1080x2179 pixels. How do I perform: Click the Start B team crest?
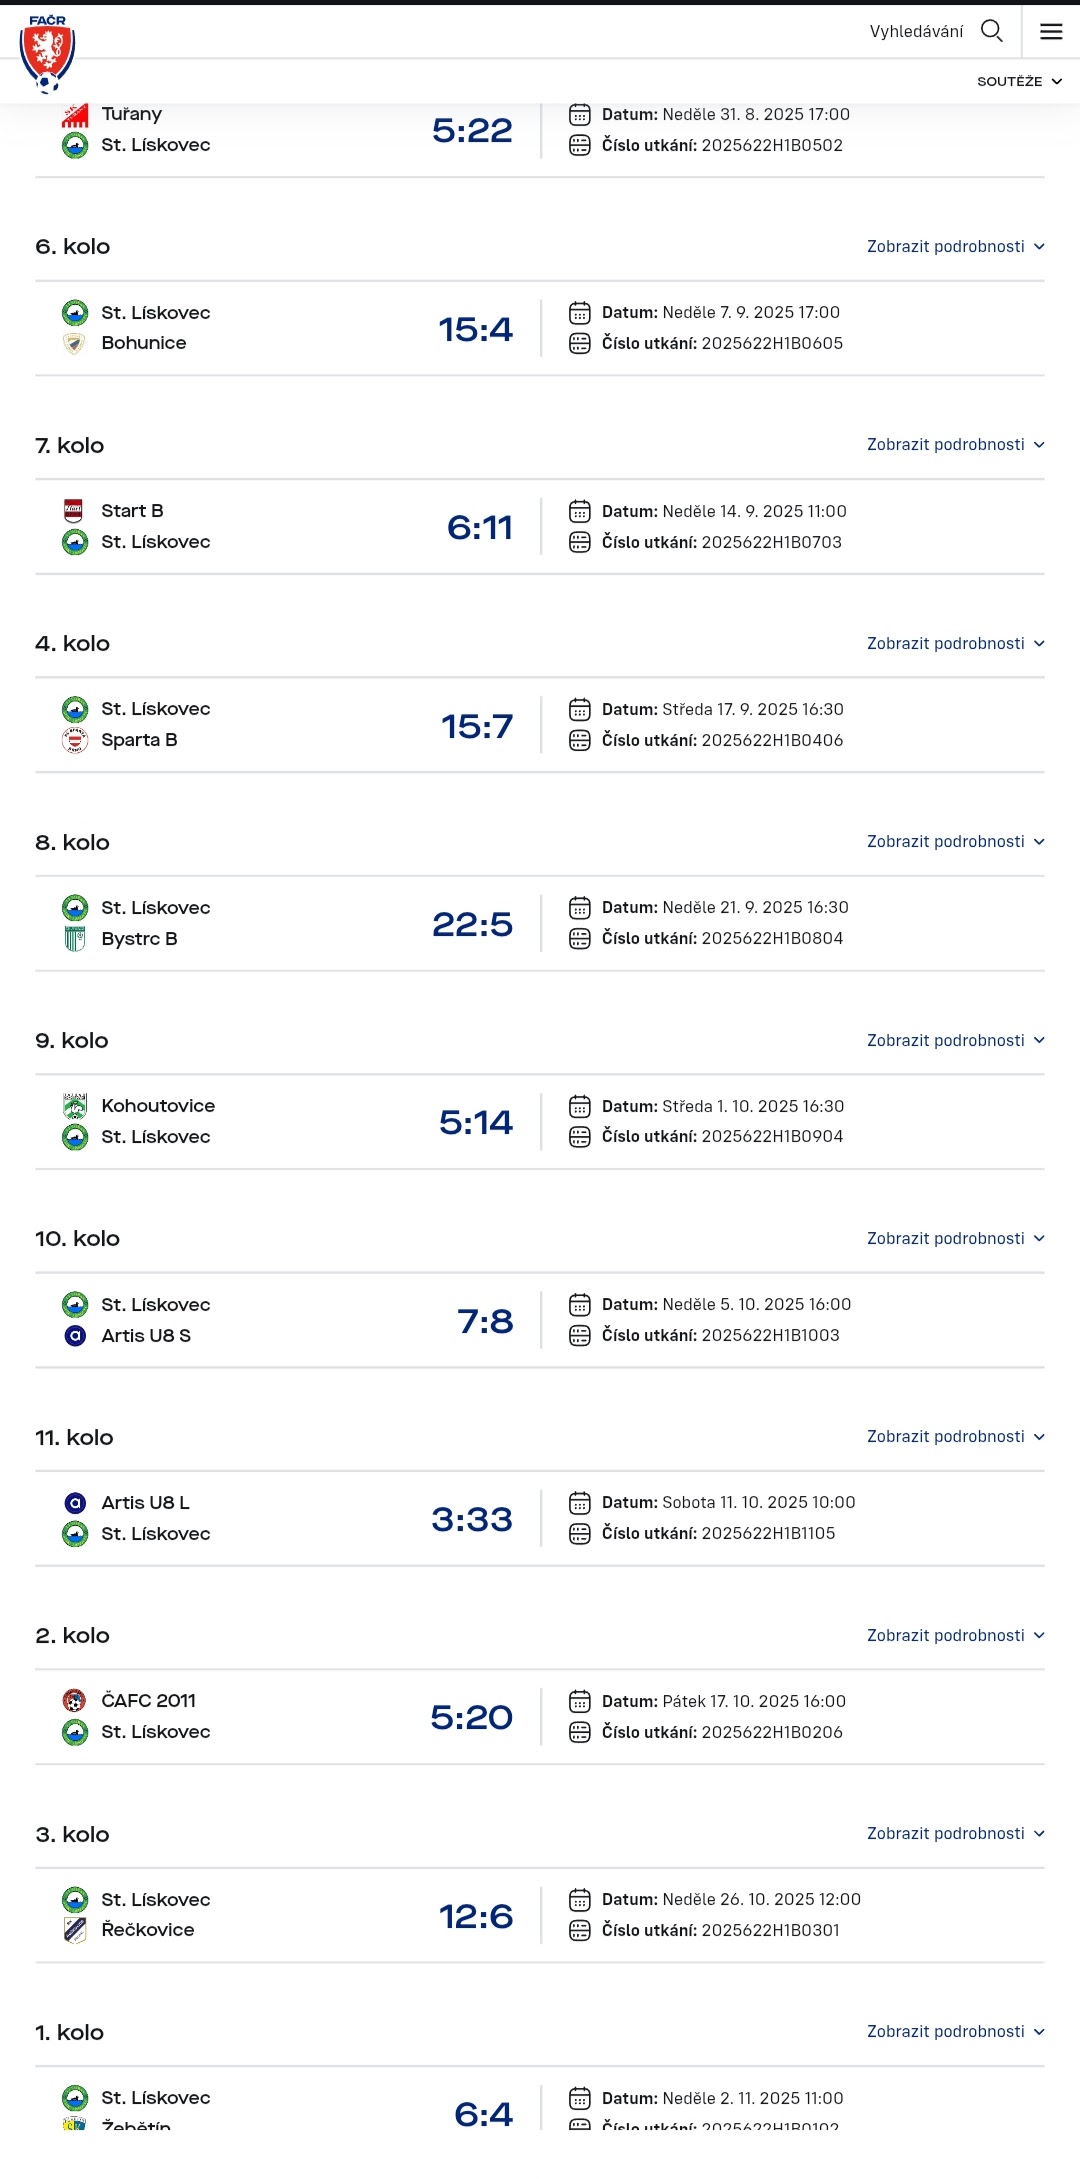point(75,511)
